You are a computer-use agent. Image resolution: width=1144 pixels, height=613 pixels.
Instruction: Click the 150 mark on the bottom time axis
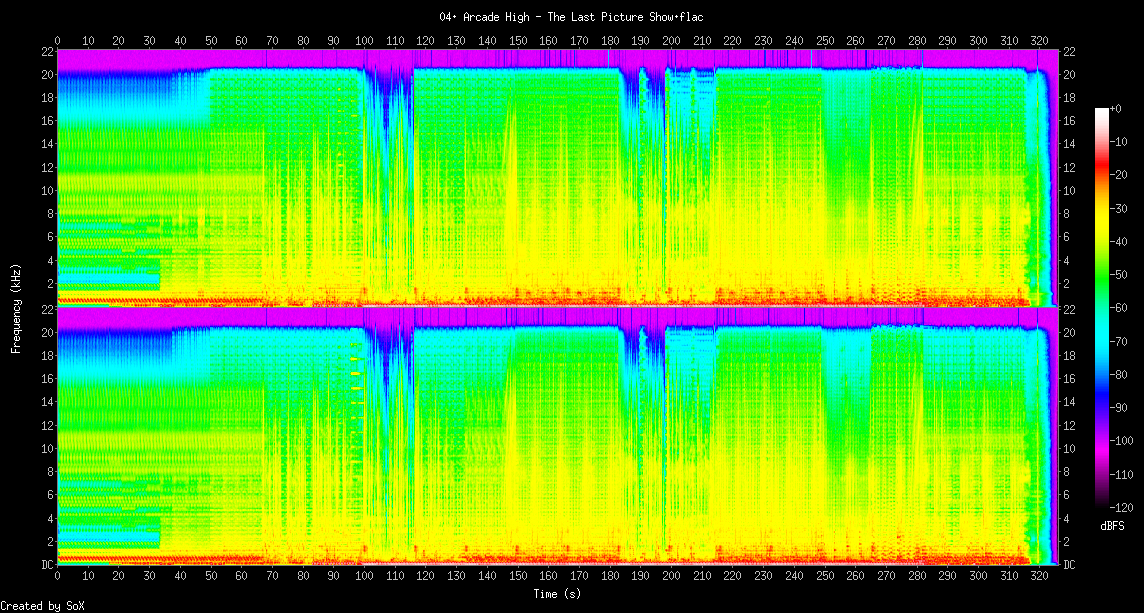click(x=517, y=577)
